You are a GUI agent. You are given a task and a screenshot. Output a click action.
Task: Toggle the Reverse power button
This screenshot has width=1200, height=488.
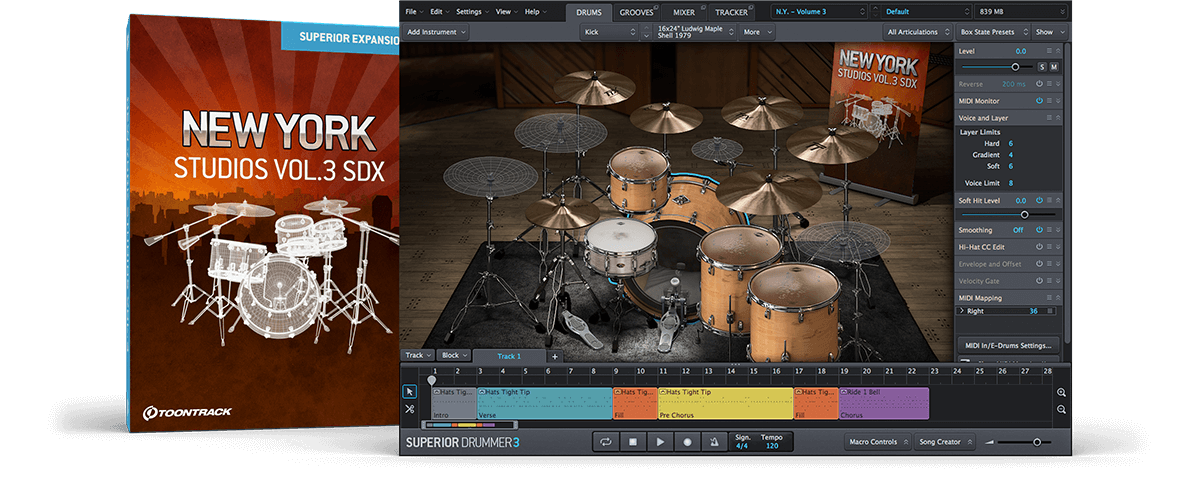1040,84
